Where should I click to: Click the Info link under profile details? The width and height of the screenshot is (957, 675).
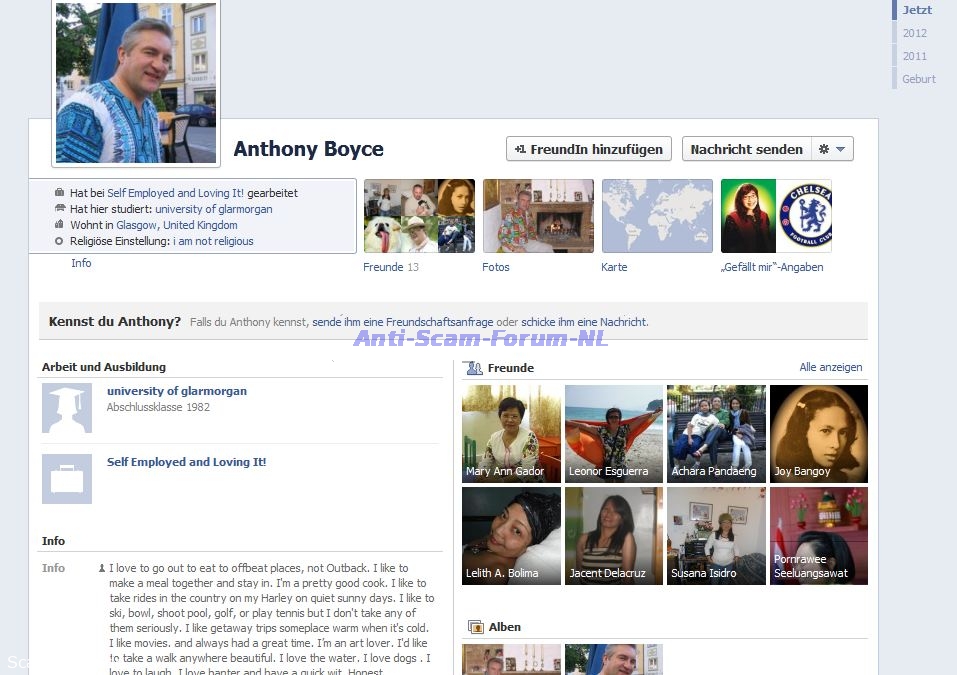(81, 263)
